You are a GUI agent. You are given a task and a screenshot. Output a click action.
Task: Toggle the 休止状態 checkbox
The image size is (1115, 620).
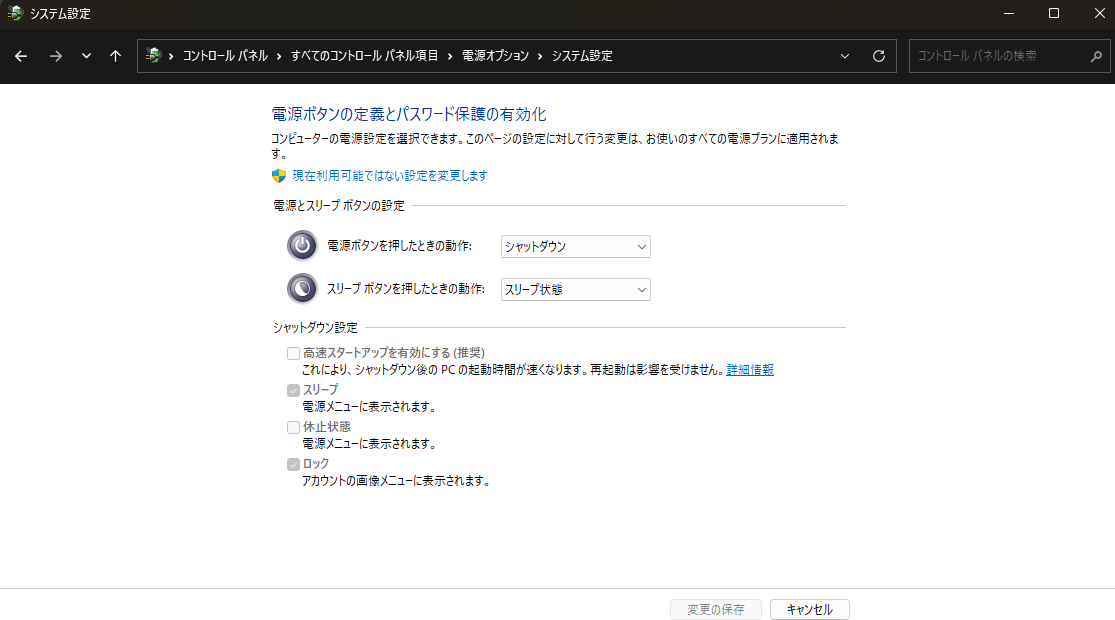[293, 427]
